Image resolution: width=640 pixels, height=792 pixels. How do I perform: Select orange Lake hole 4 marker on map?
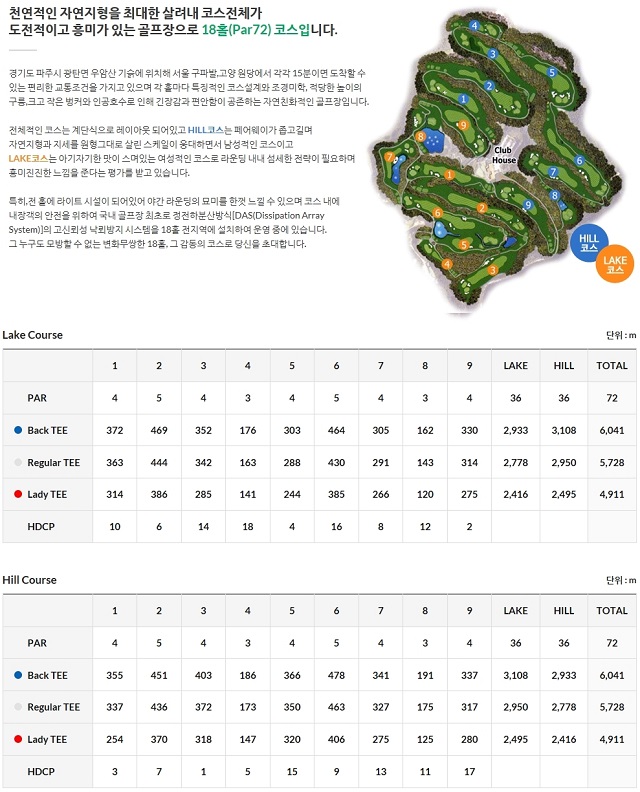click(447, 264)
